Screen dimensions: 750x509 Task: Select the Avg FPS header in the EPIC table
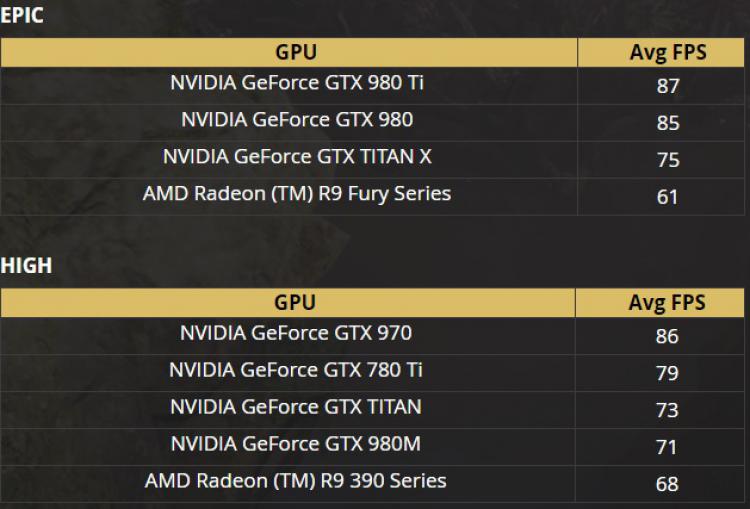(668, 53)
